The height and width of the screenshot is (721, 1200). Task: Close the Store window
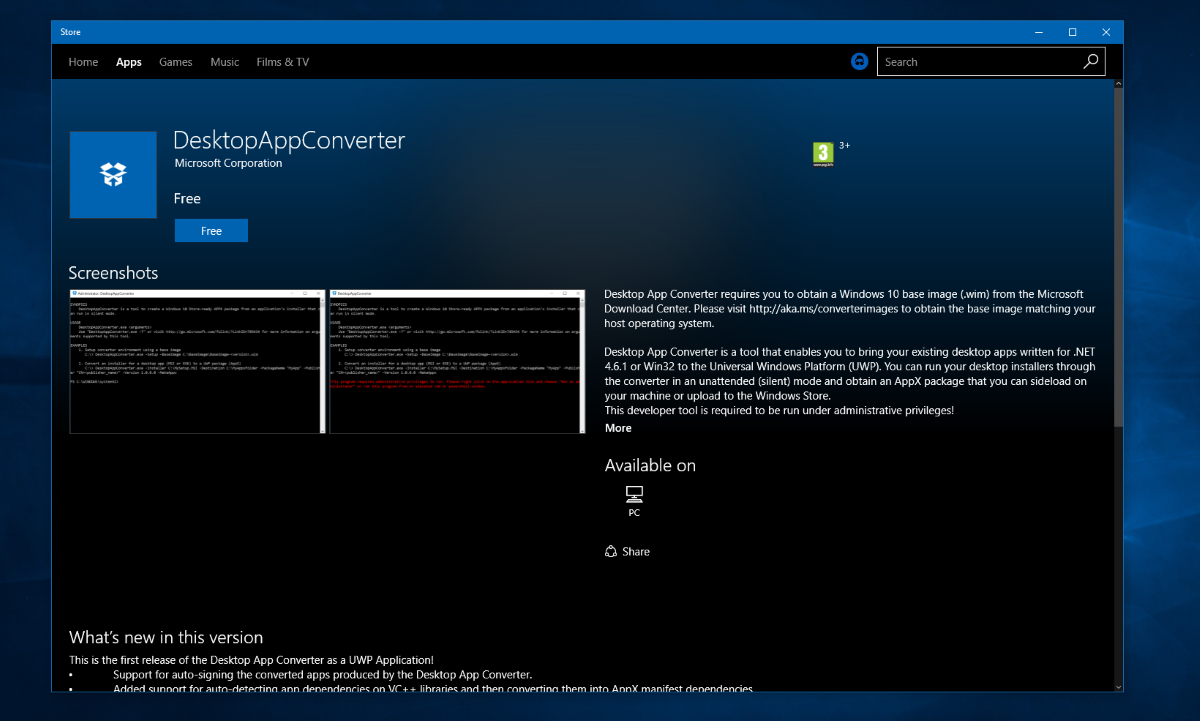click(x=1106, y=32)
